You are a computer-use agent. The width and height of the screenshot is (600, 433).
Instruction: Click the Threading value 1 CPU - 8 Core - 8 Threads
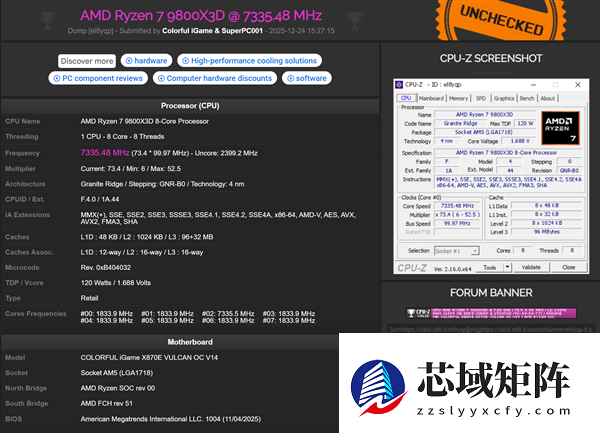tap(122, 137)
